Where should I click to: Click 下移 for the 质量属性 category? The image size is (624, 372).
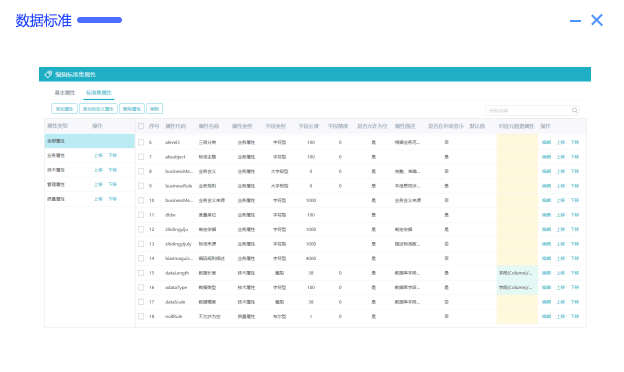(112, 199)
